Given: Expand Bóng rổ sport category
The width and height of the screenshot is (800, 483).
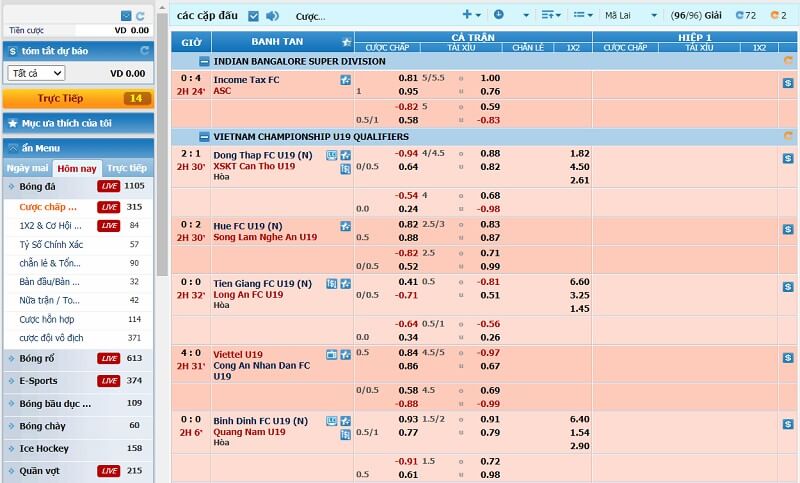Looking at the screenshot, I should (x=78, y=358).
